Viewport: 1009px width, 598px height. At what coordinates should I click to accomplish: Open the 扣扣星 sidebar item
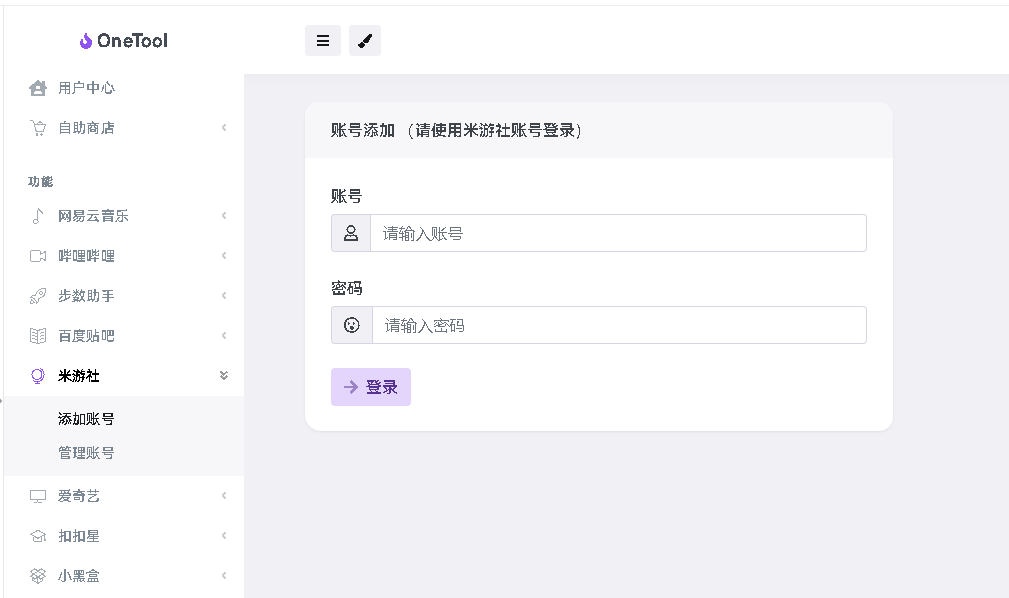124,536
